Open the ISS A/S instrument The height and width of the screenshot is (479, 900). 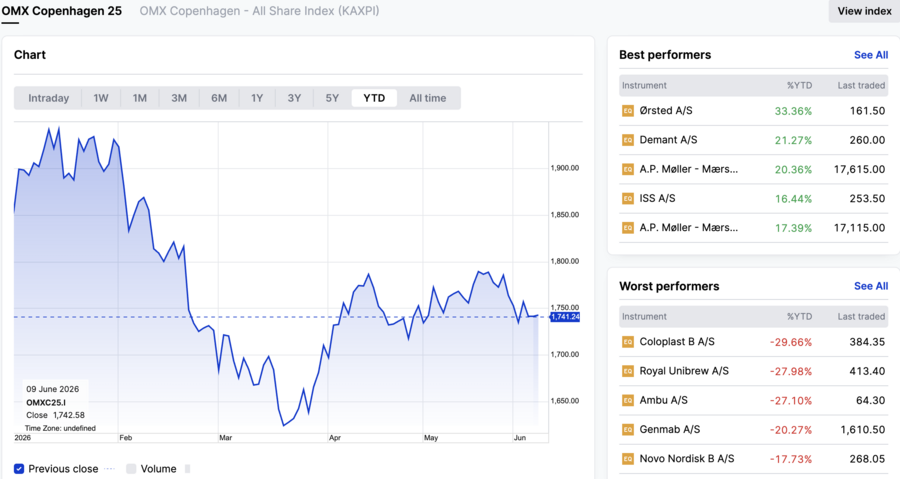(x=657, y=198)
